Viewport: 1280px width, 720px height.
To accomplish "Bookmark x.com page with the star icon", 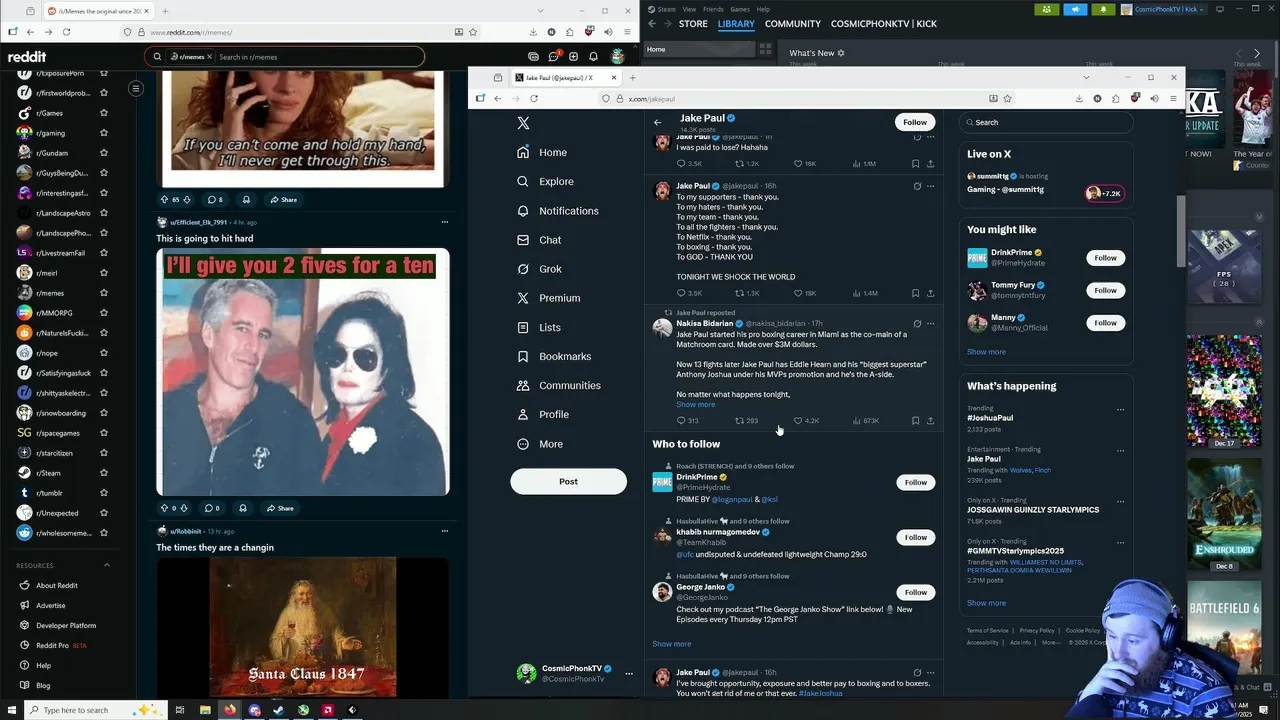I will coord(1008,98).
